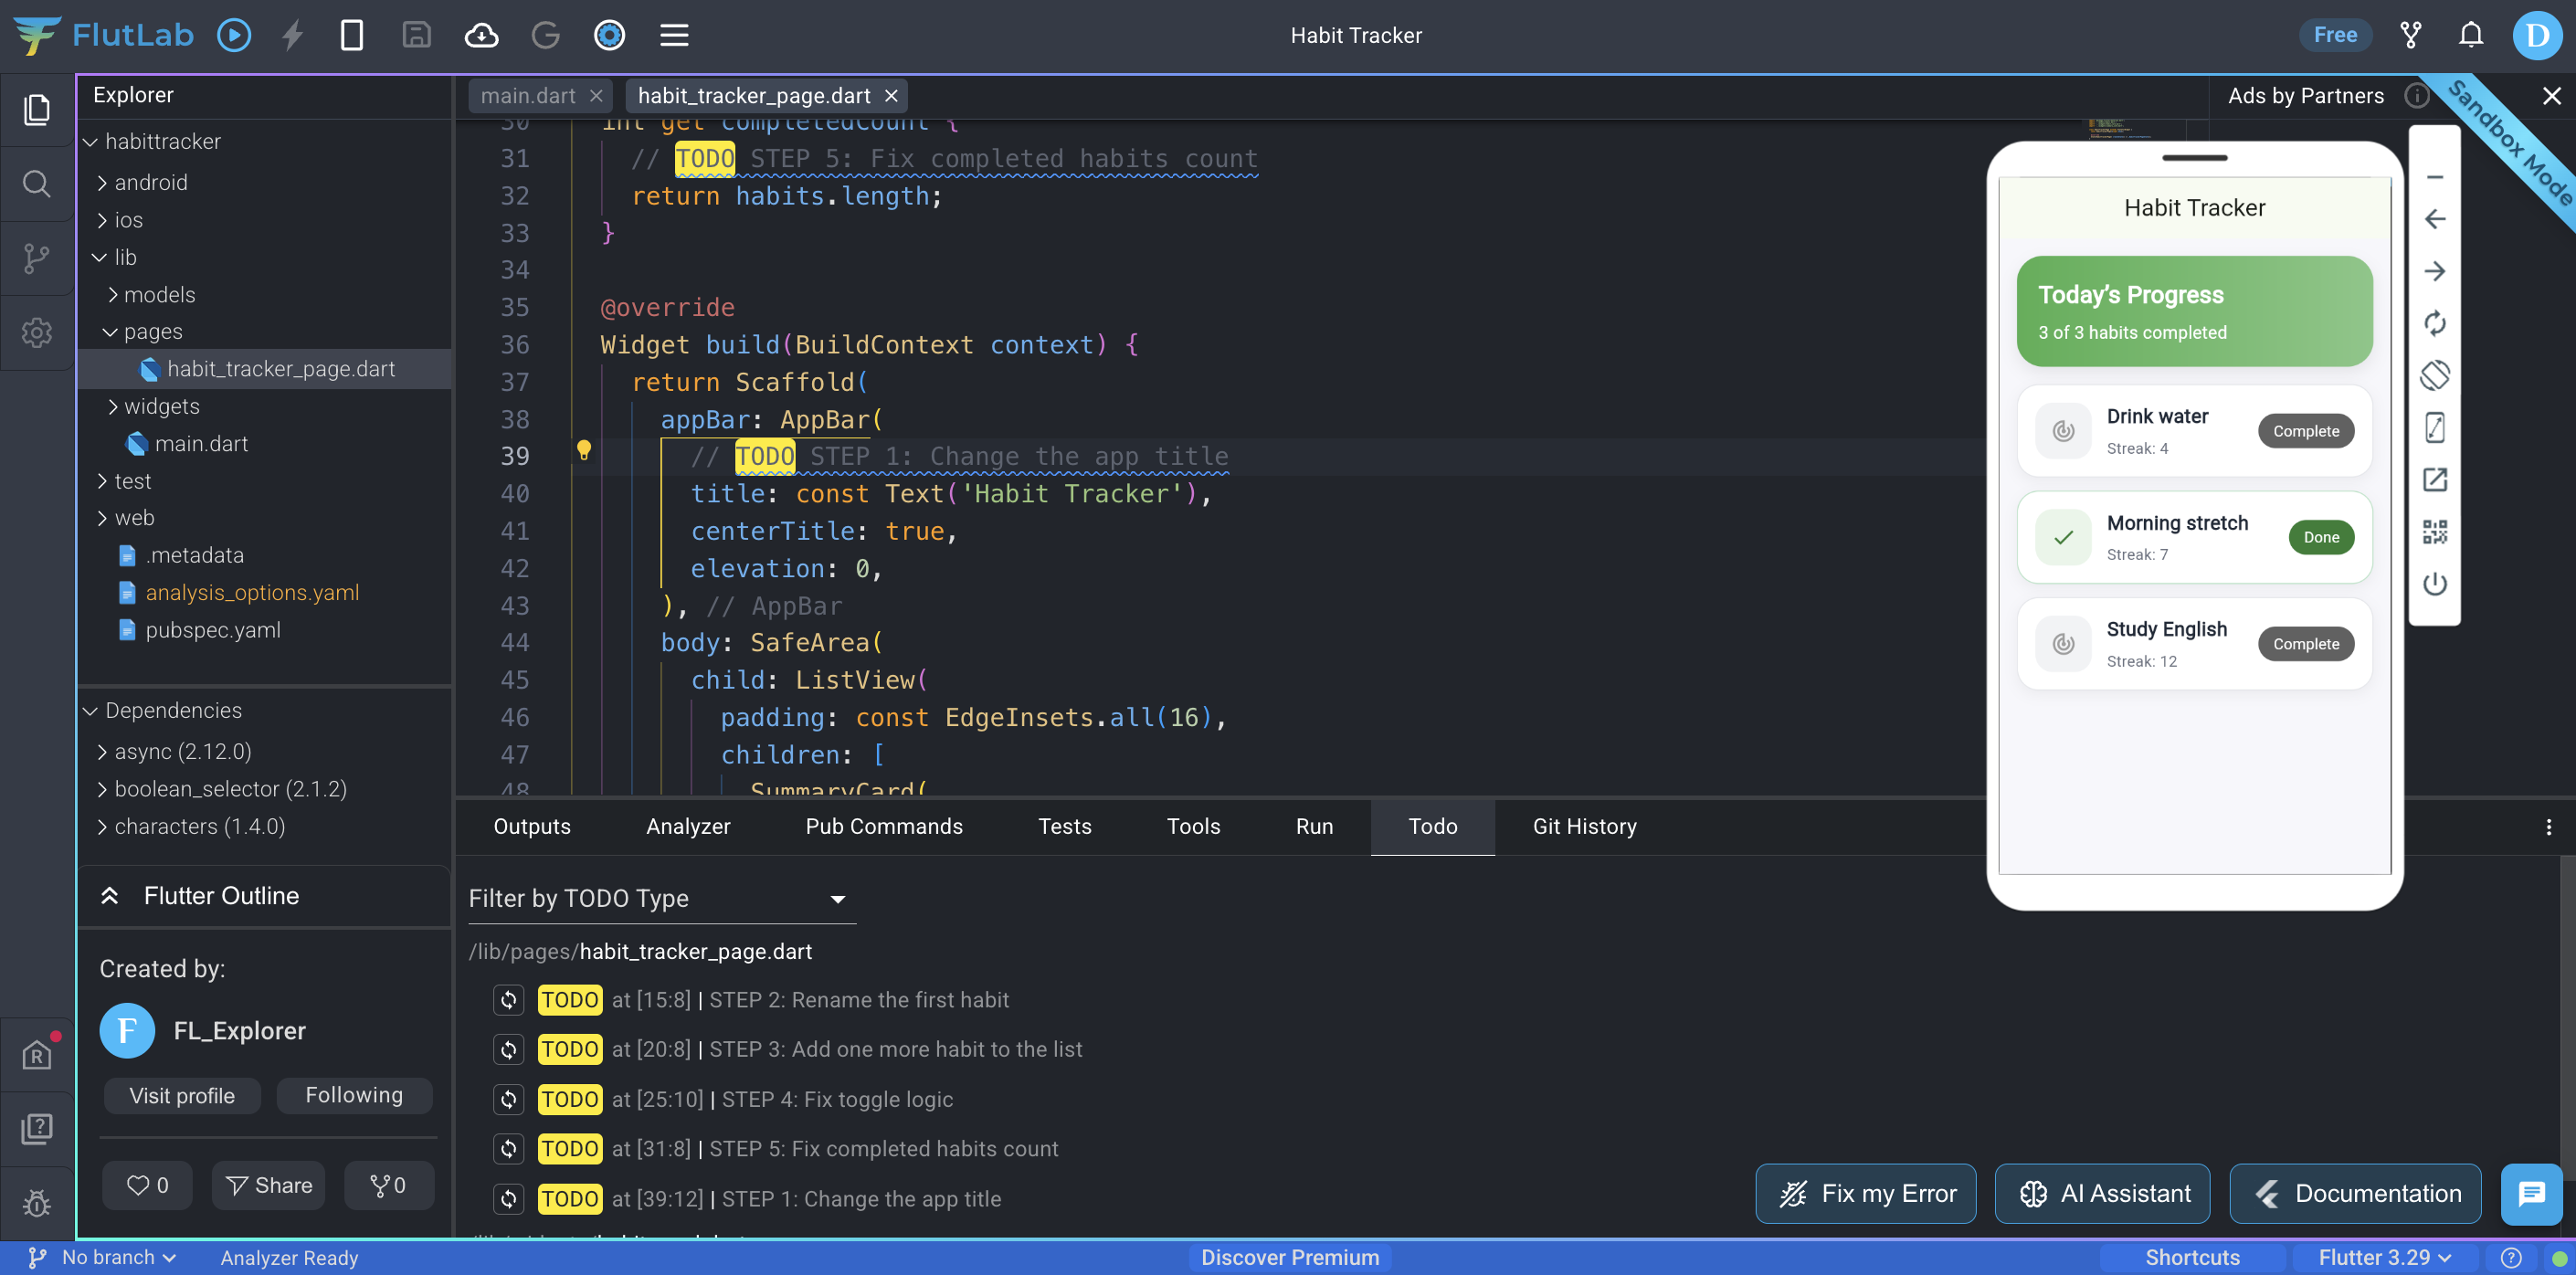Click the QR code icon beside emulator
Screen dimensions: 2576x1275
[2434, 532]
